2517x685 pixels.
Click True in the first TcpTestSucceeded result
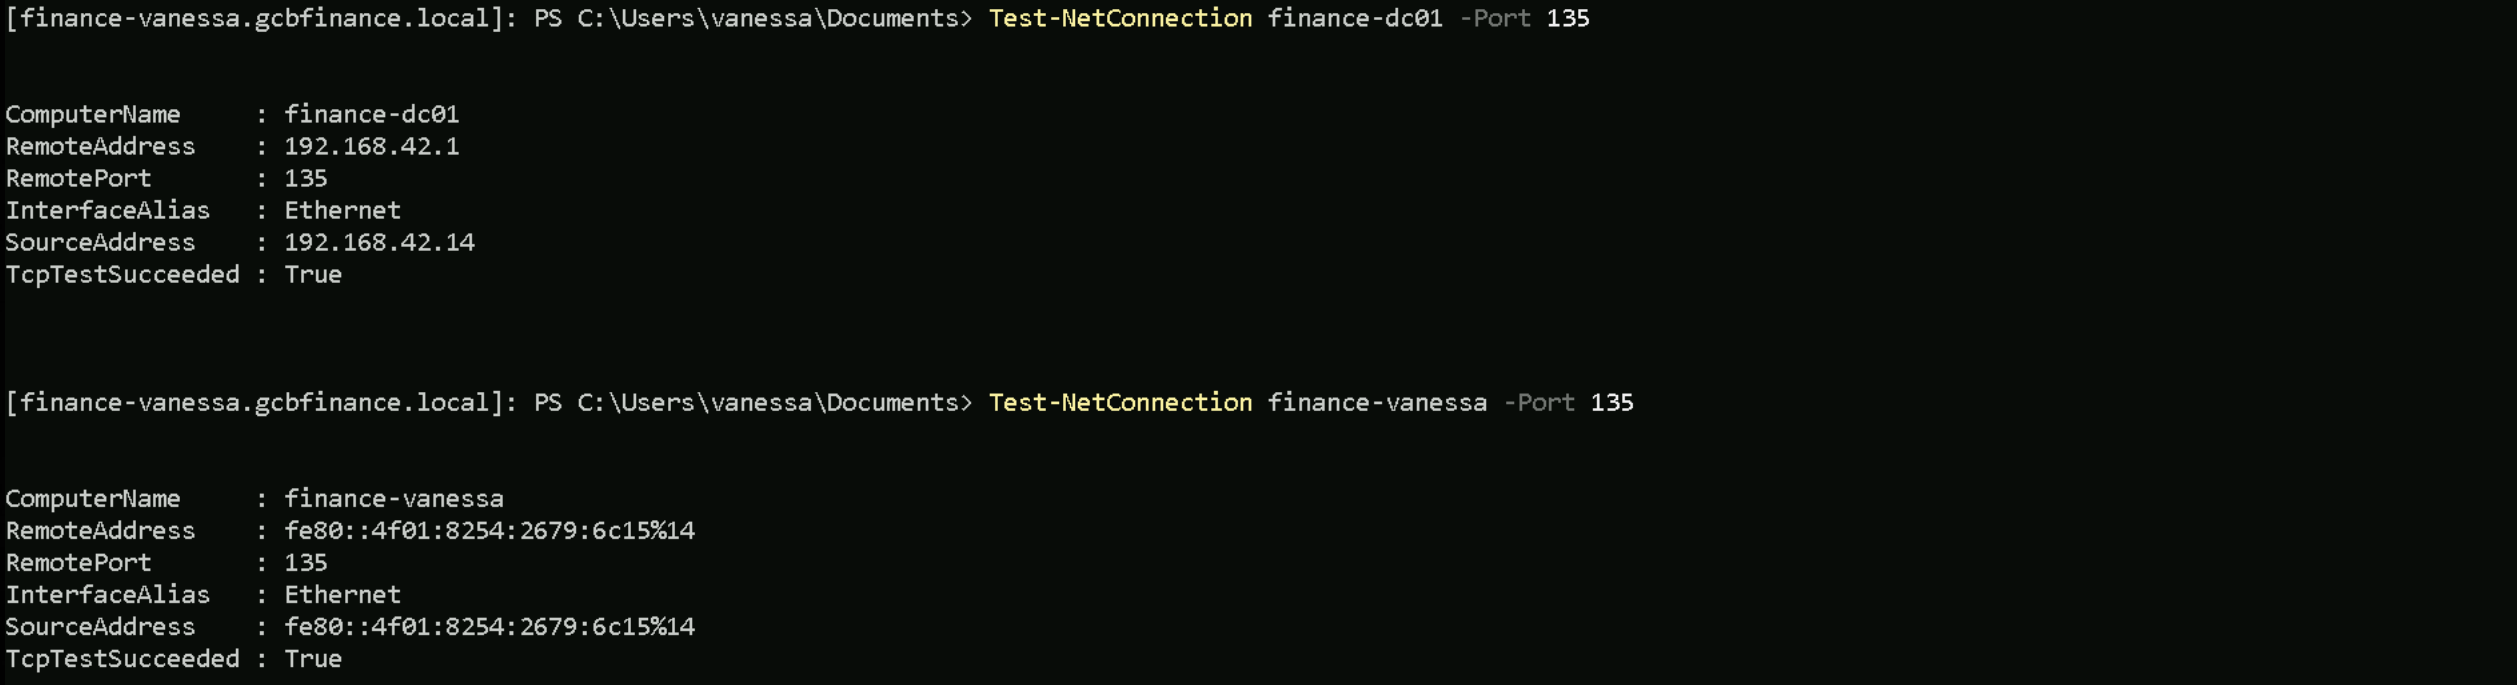[313, 274]
